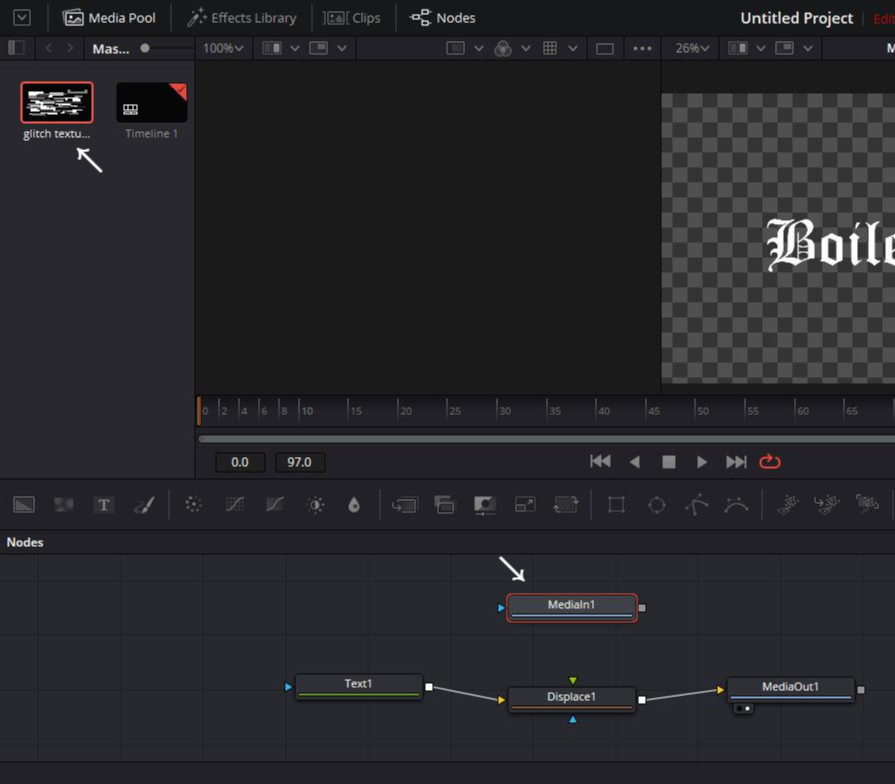Add a Hue Curves node
Screen dimensions: 895x784
tap(275, 505)
